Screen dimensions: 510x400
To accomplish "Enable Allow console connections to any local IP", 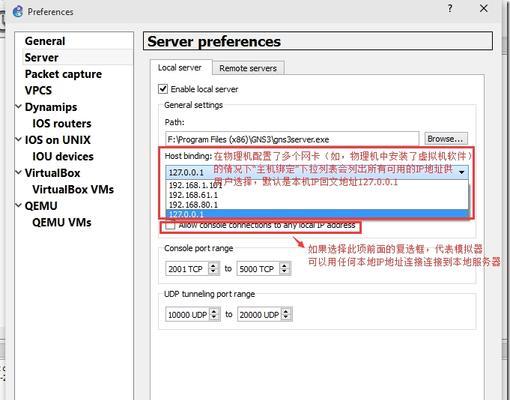I will (170, 226).
